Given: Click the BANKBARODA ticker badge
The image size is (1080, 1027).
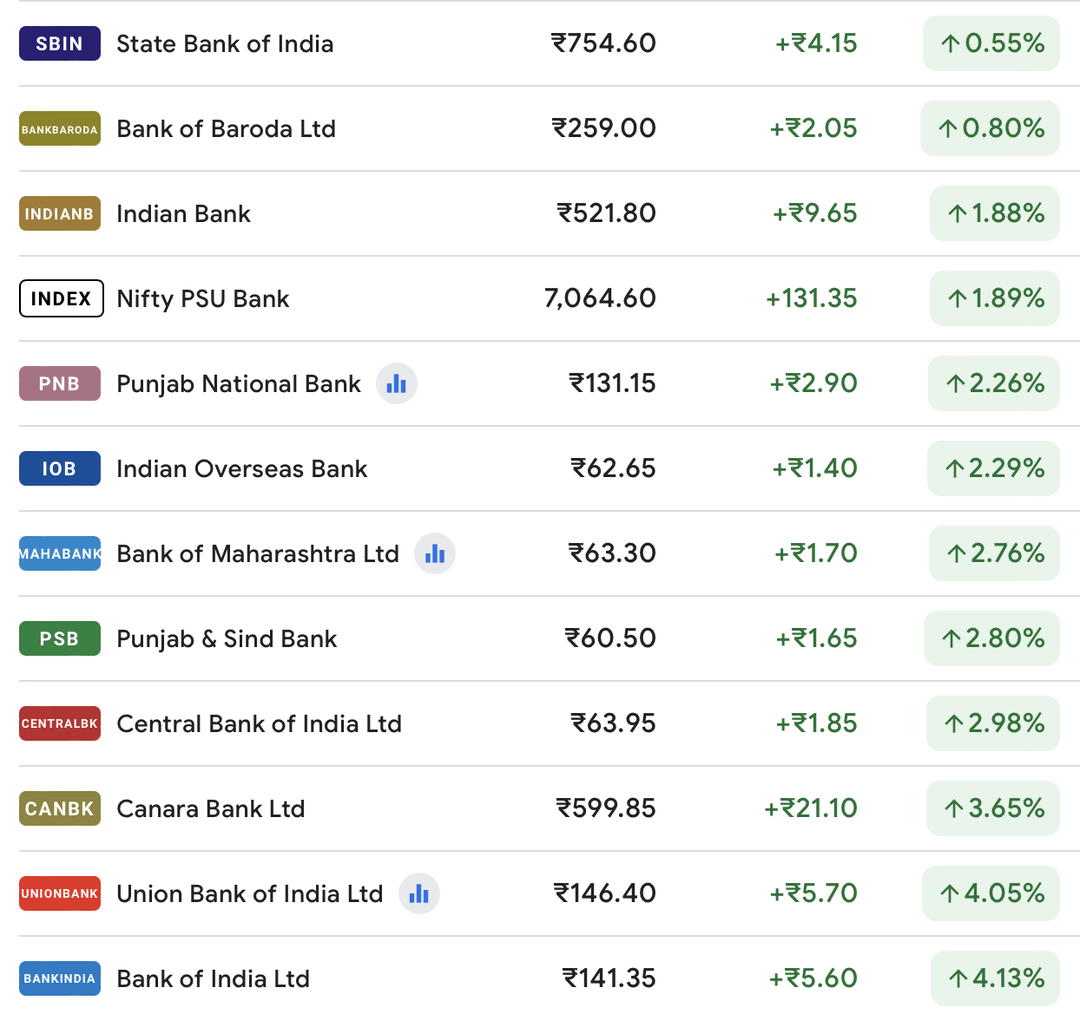Looking at the screenshot, I should coord(60,129).
